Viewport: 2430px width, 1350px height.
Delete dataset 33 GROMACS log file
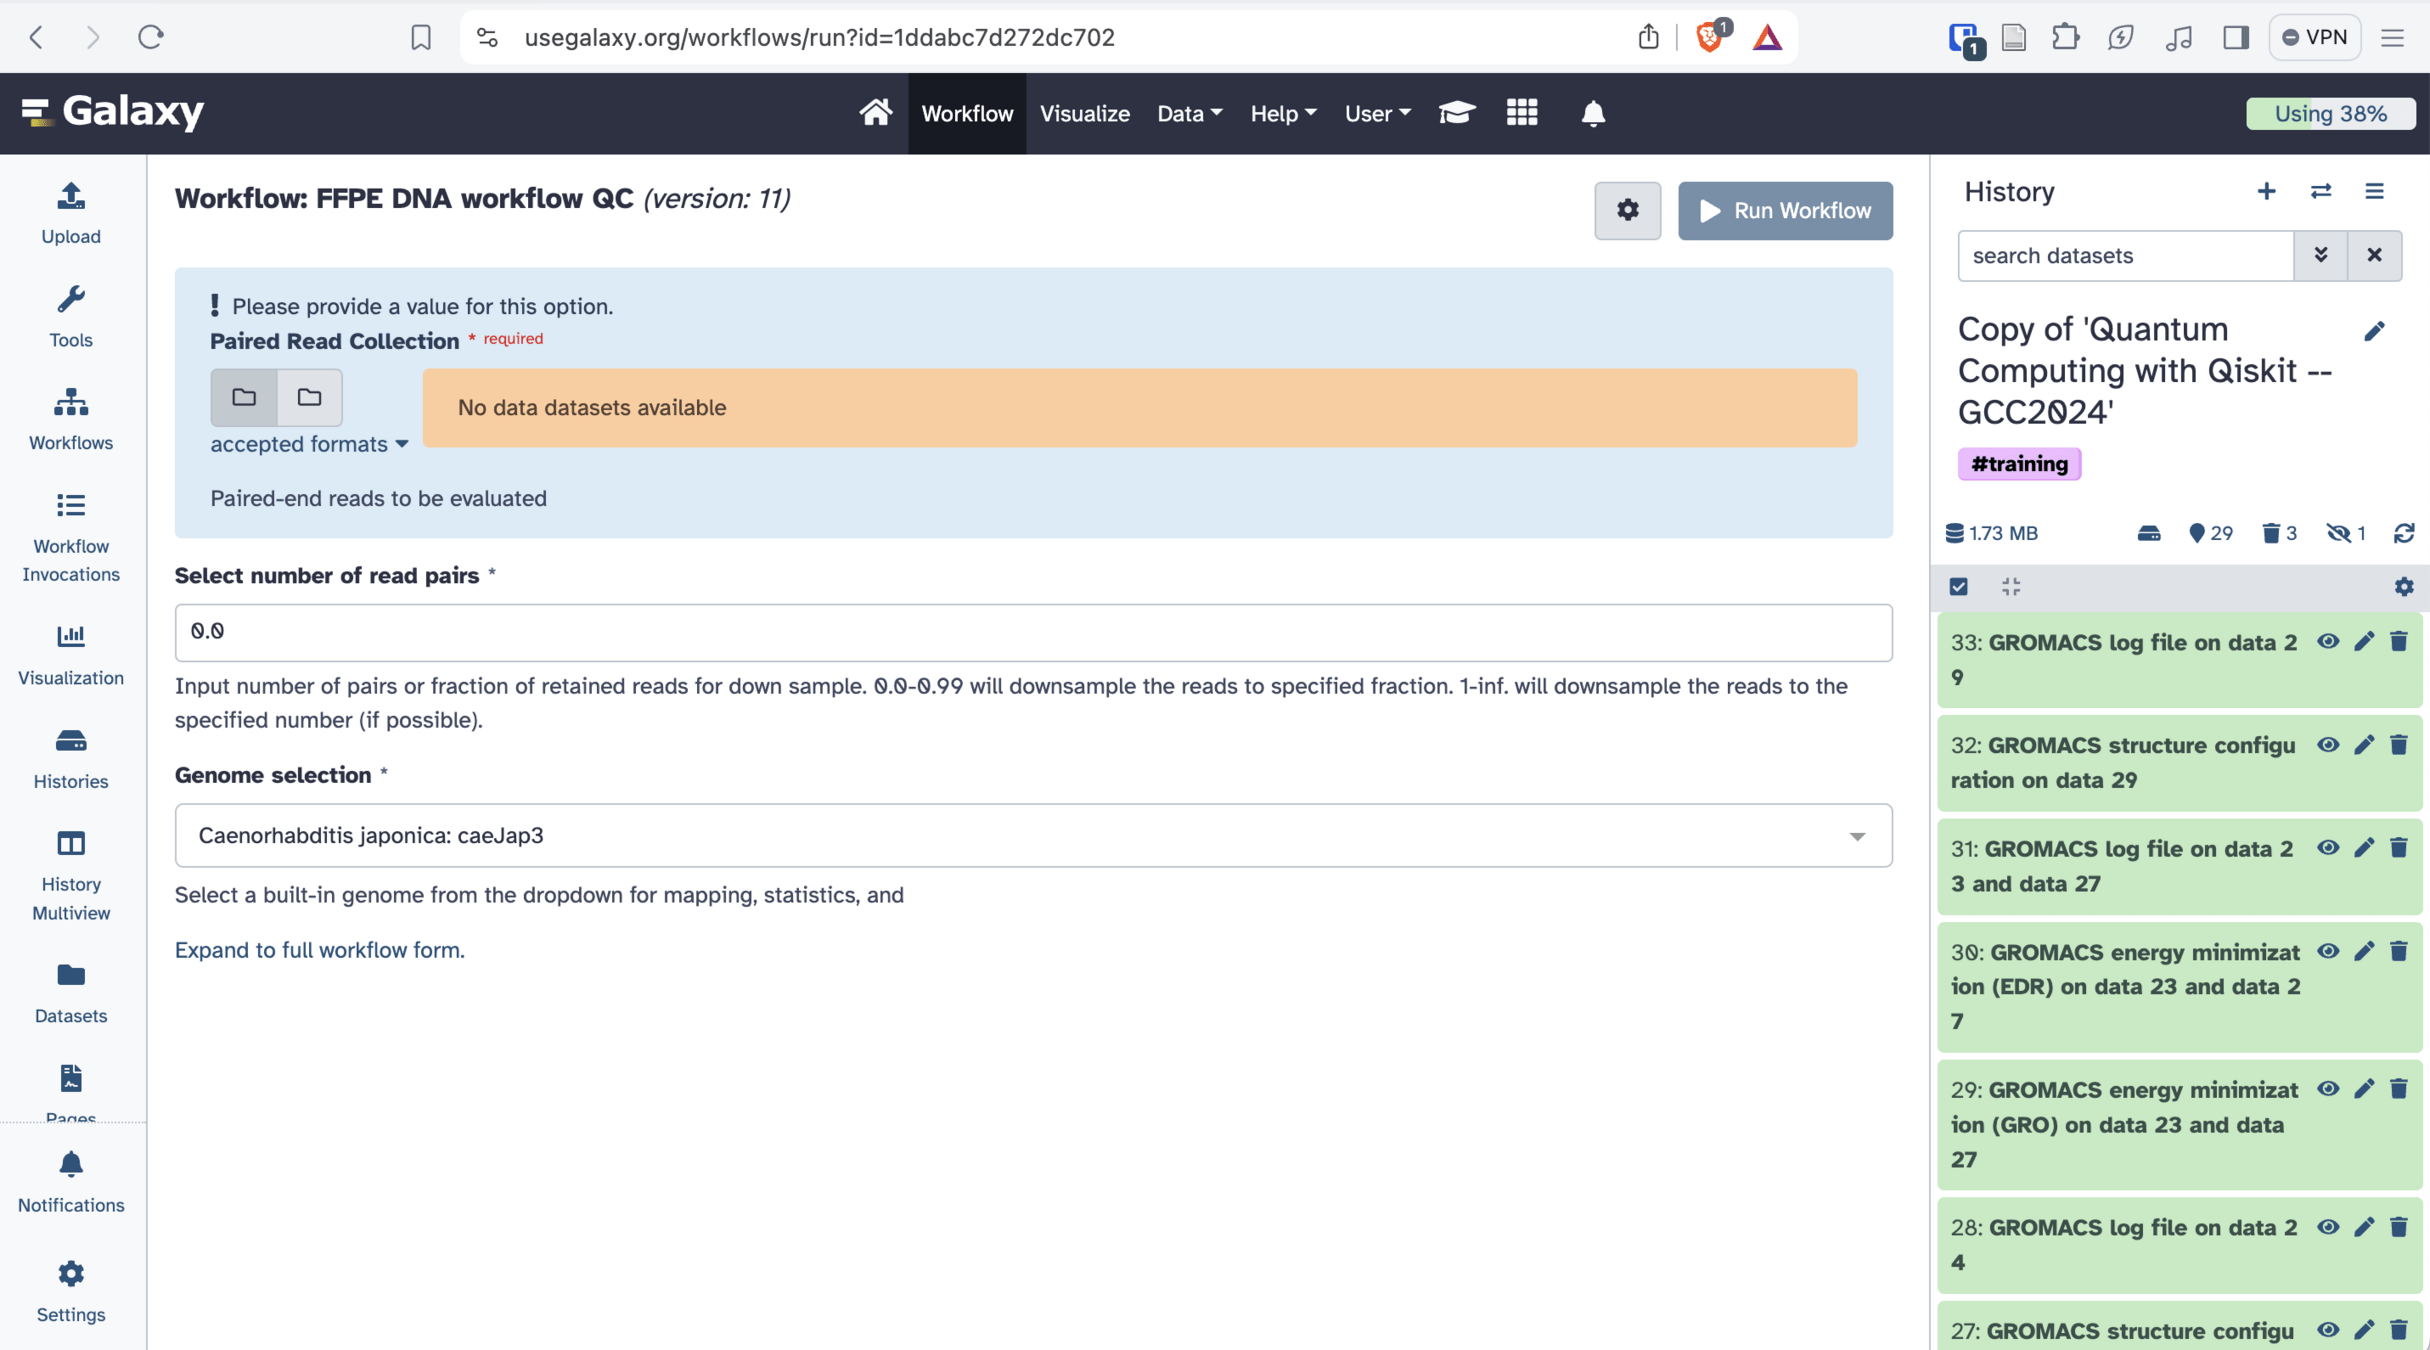pyautogui.click(x=2398, y=642)
